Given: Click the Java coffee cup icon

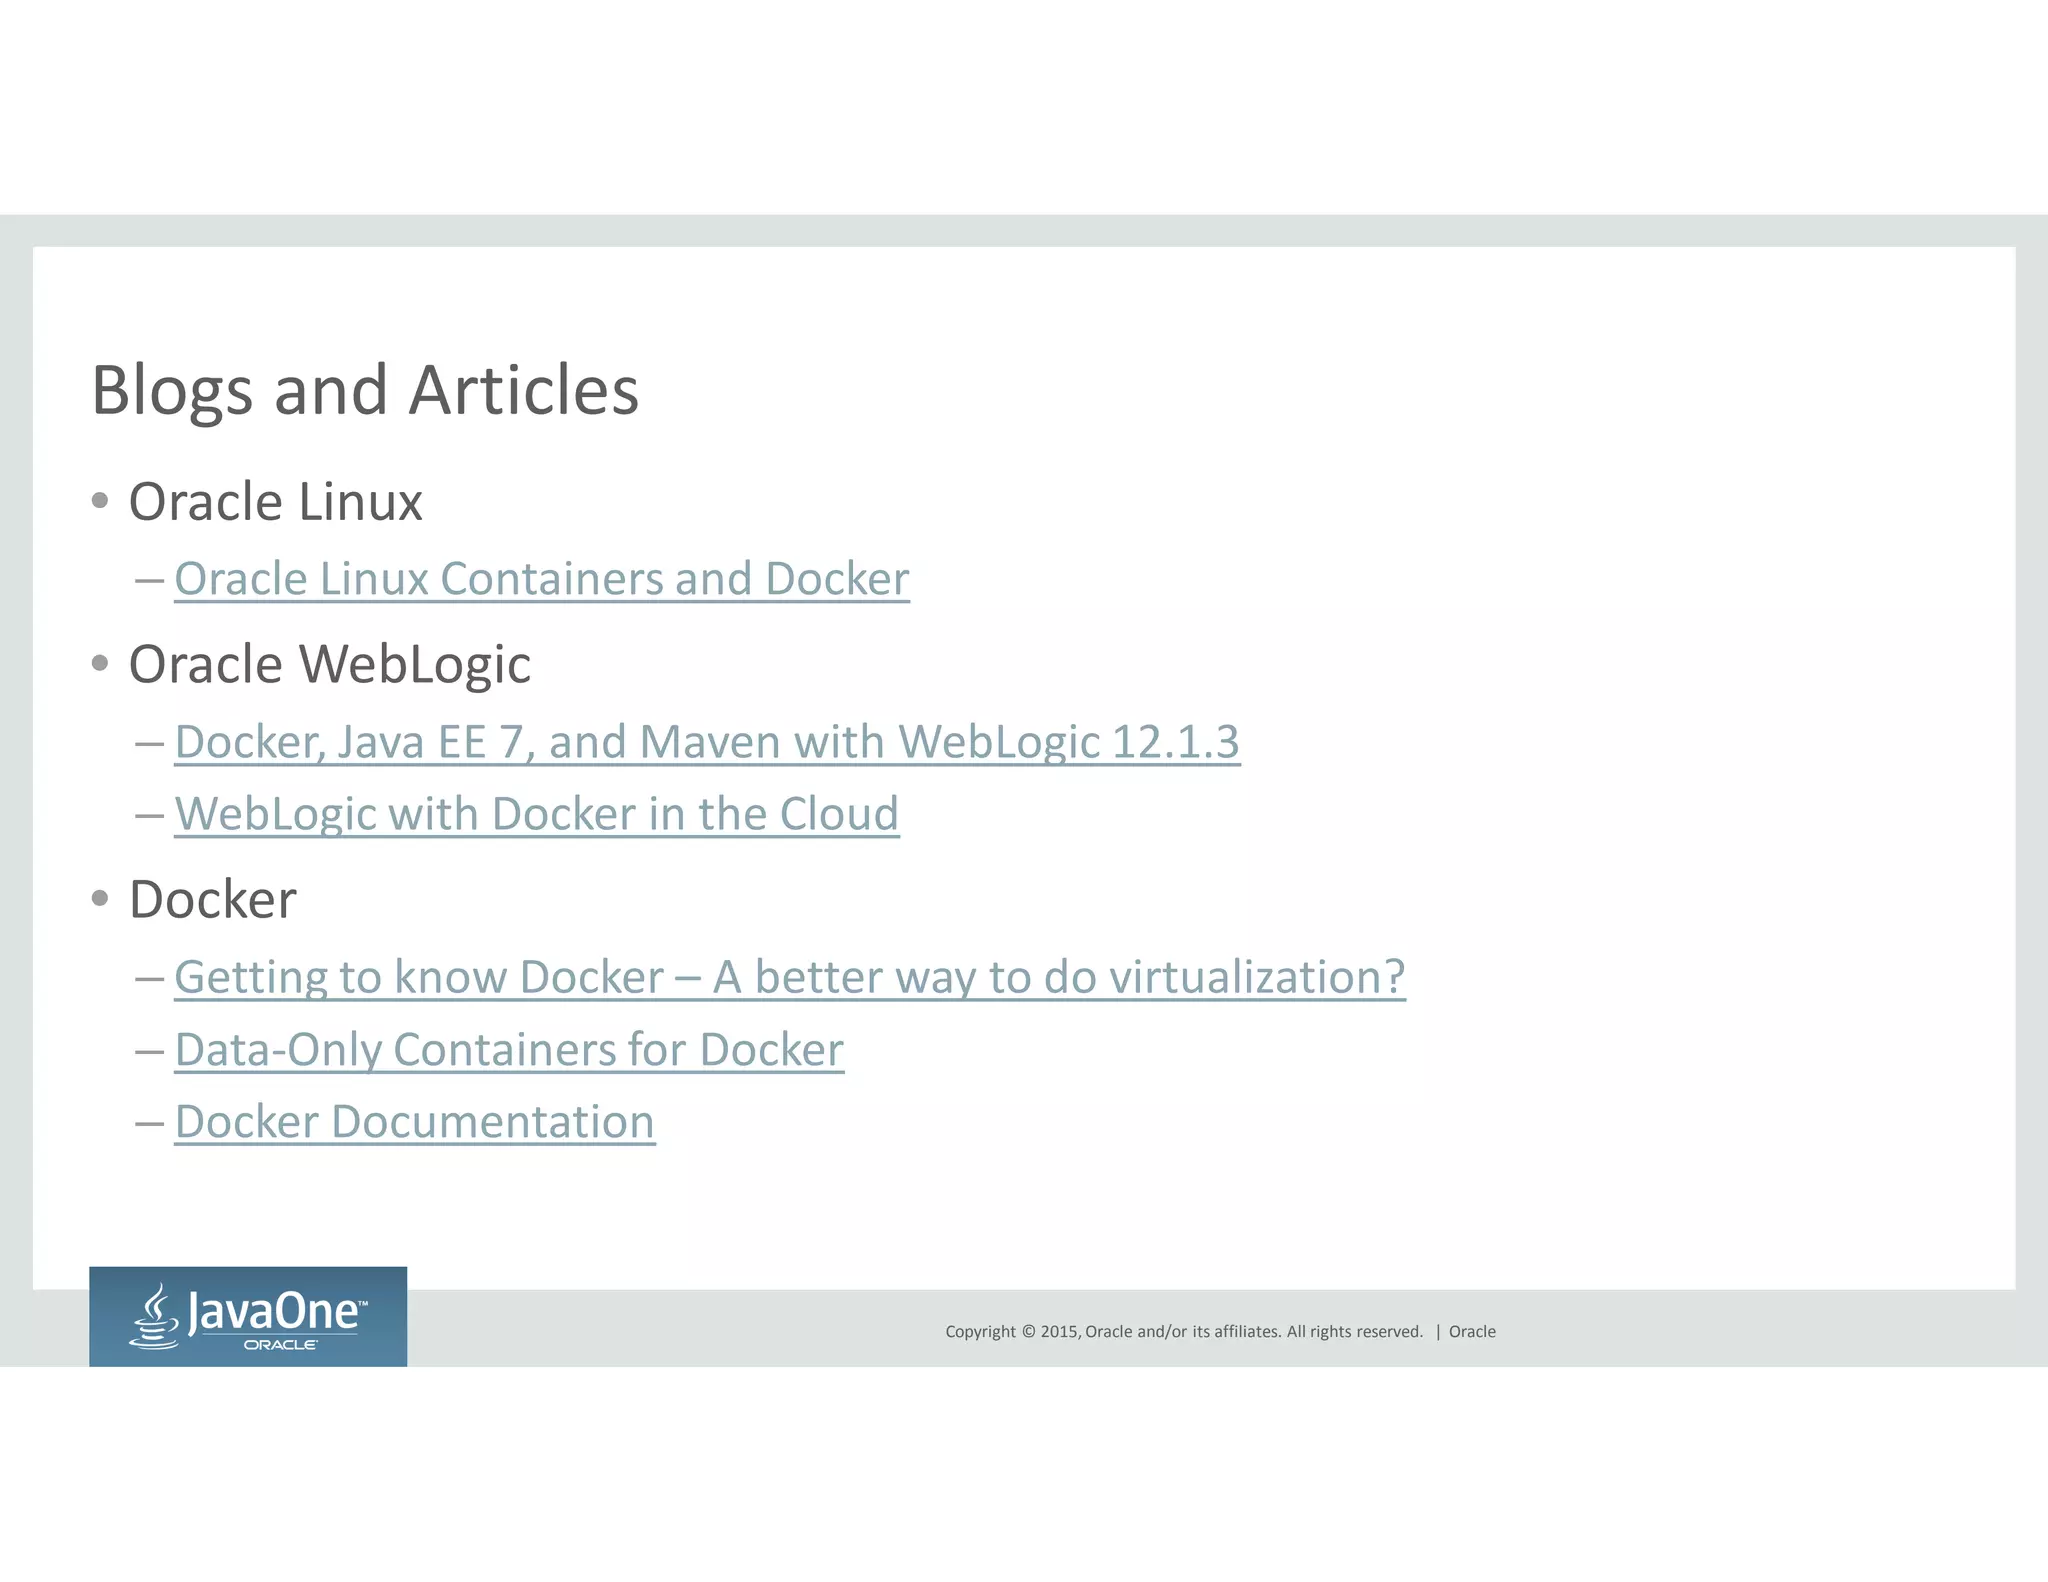Looking at the screenshot, I should coord(155,1316).
